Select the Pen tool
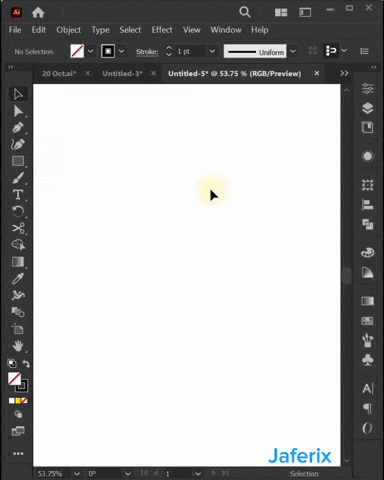 coord(18,128)
